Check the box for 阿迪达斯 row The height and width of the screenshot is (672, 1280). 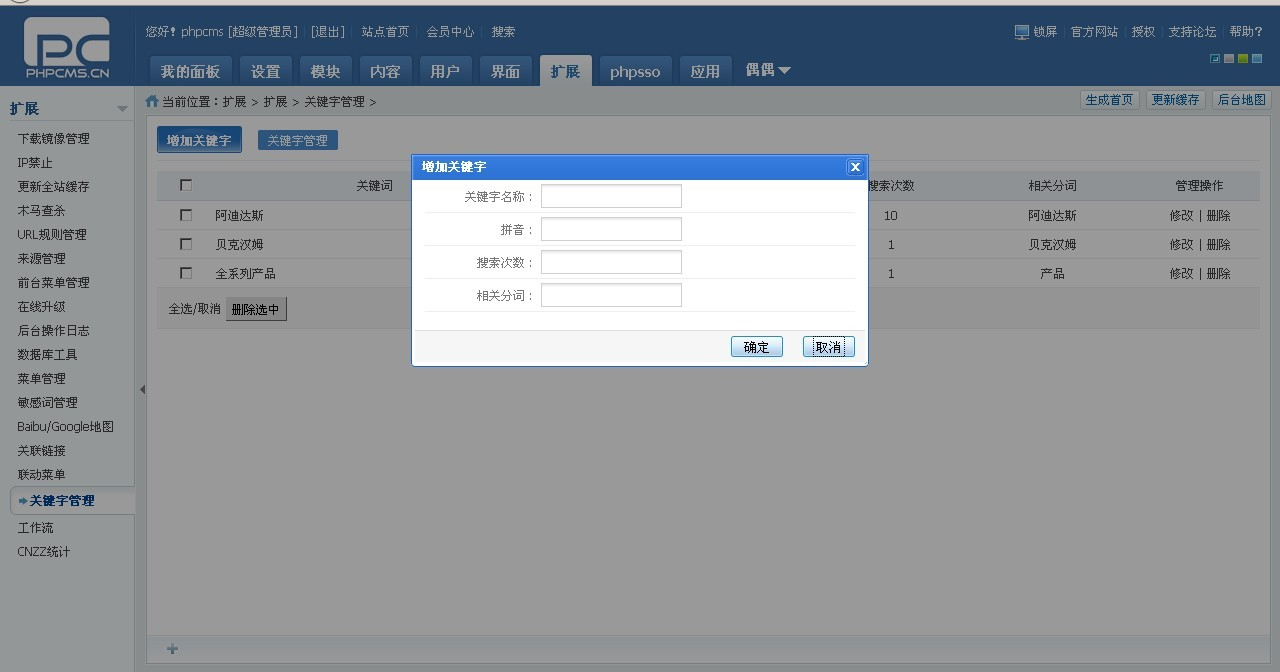point(186,215)
